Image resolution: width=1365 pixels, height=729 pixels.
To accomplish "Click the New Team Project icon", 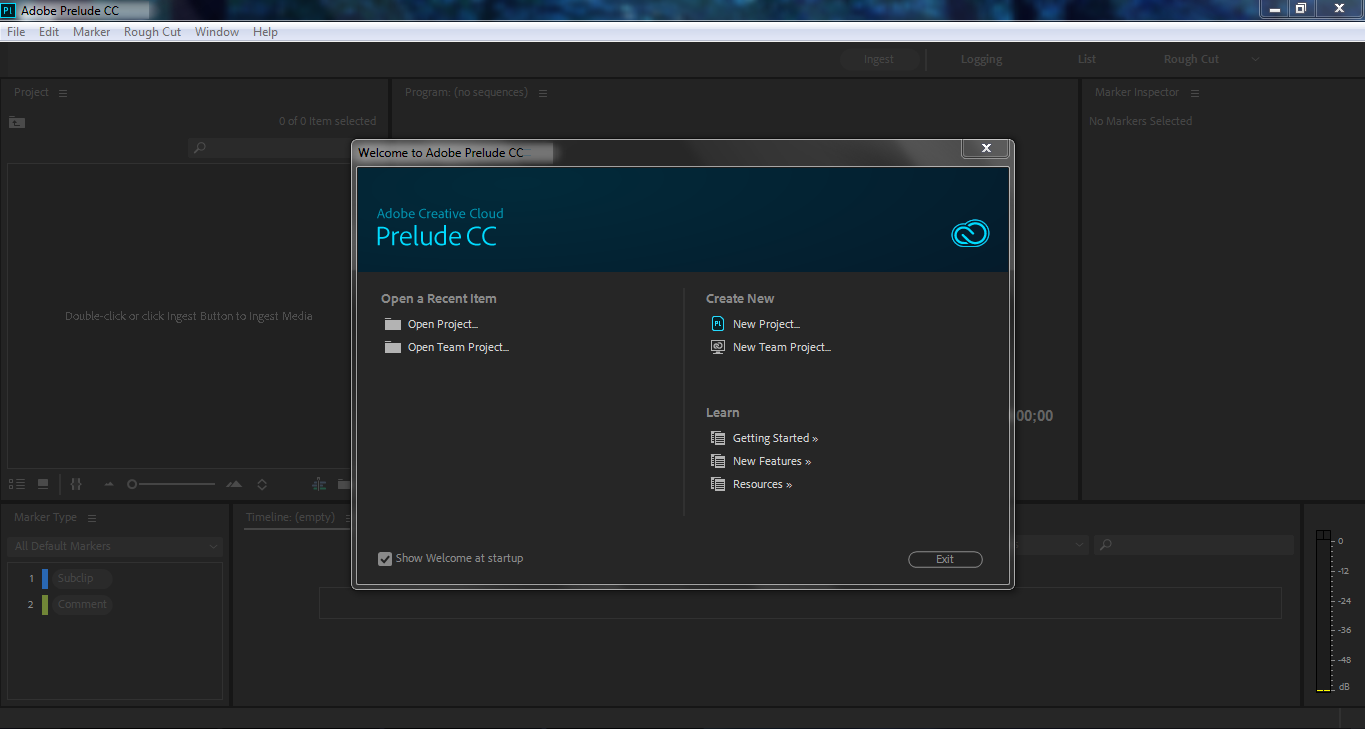I will point(717,347).
